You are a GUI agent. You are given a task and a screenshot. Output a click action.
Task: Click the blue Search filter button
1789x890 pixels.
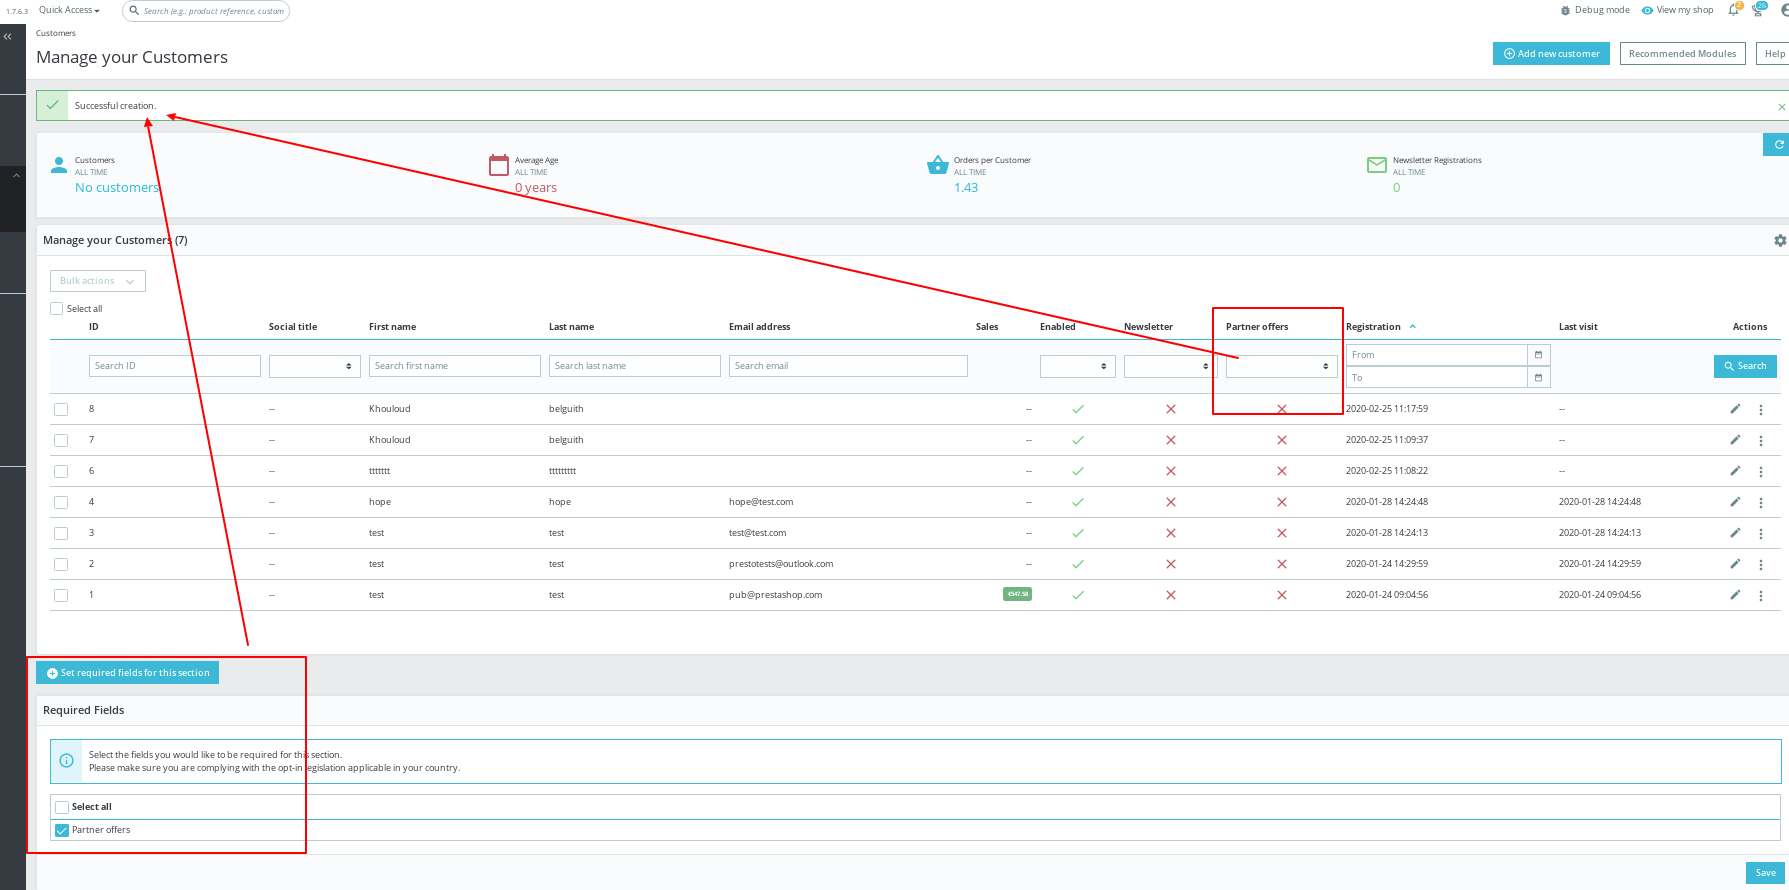tap(1745, 366)
